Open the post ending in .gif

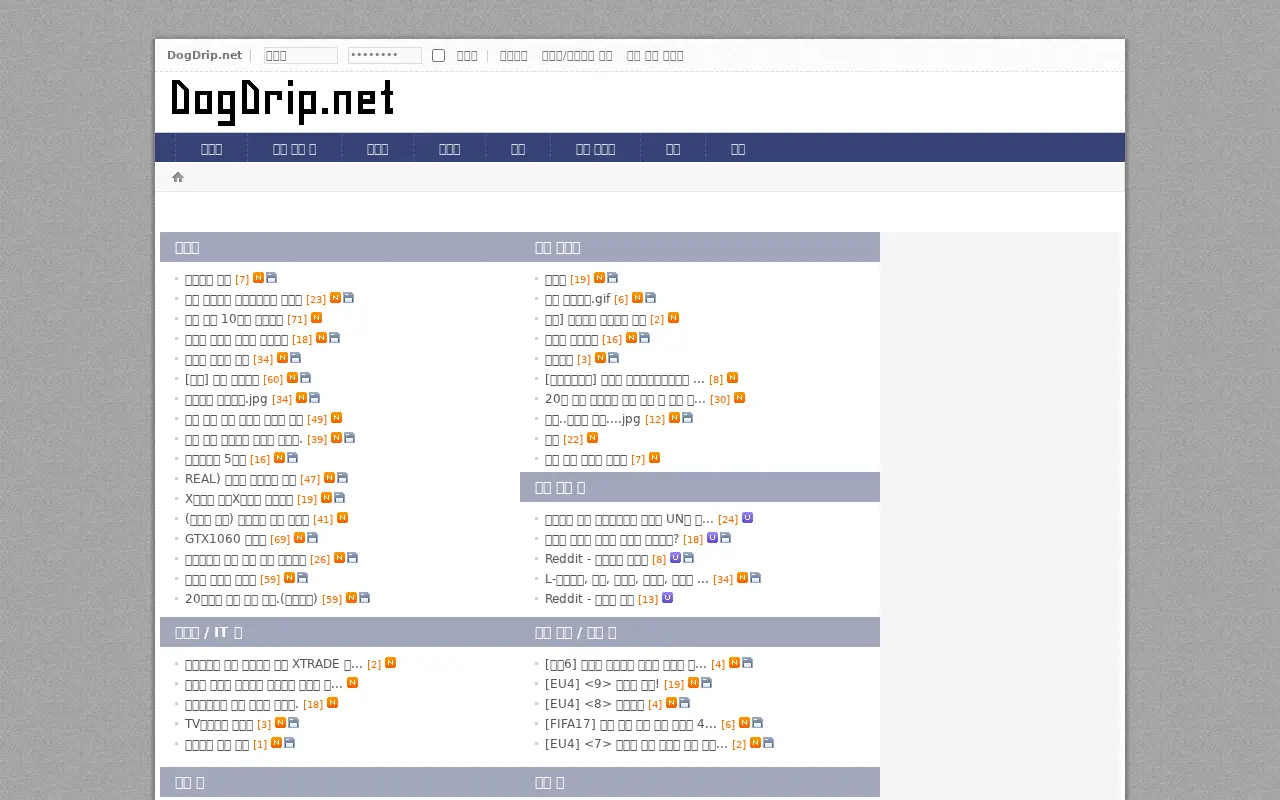coord(577,299)
